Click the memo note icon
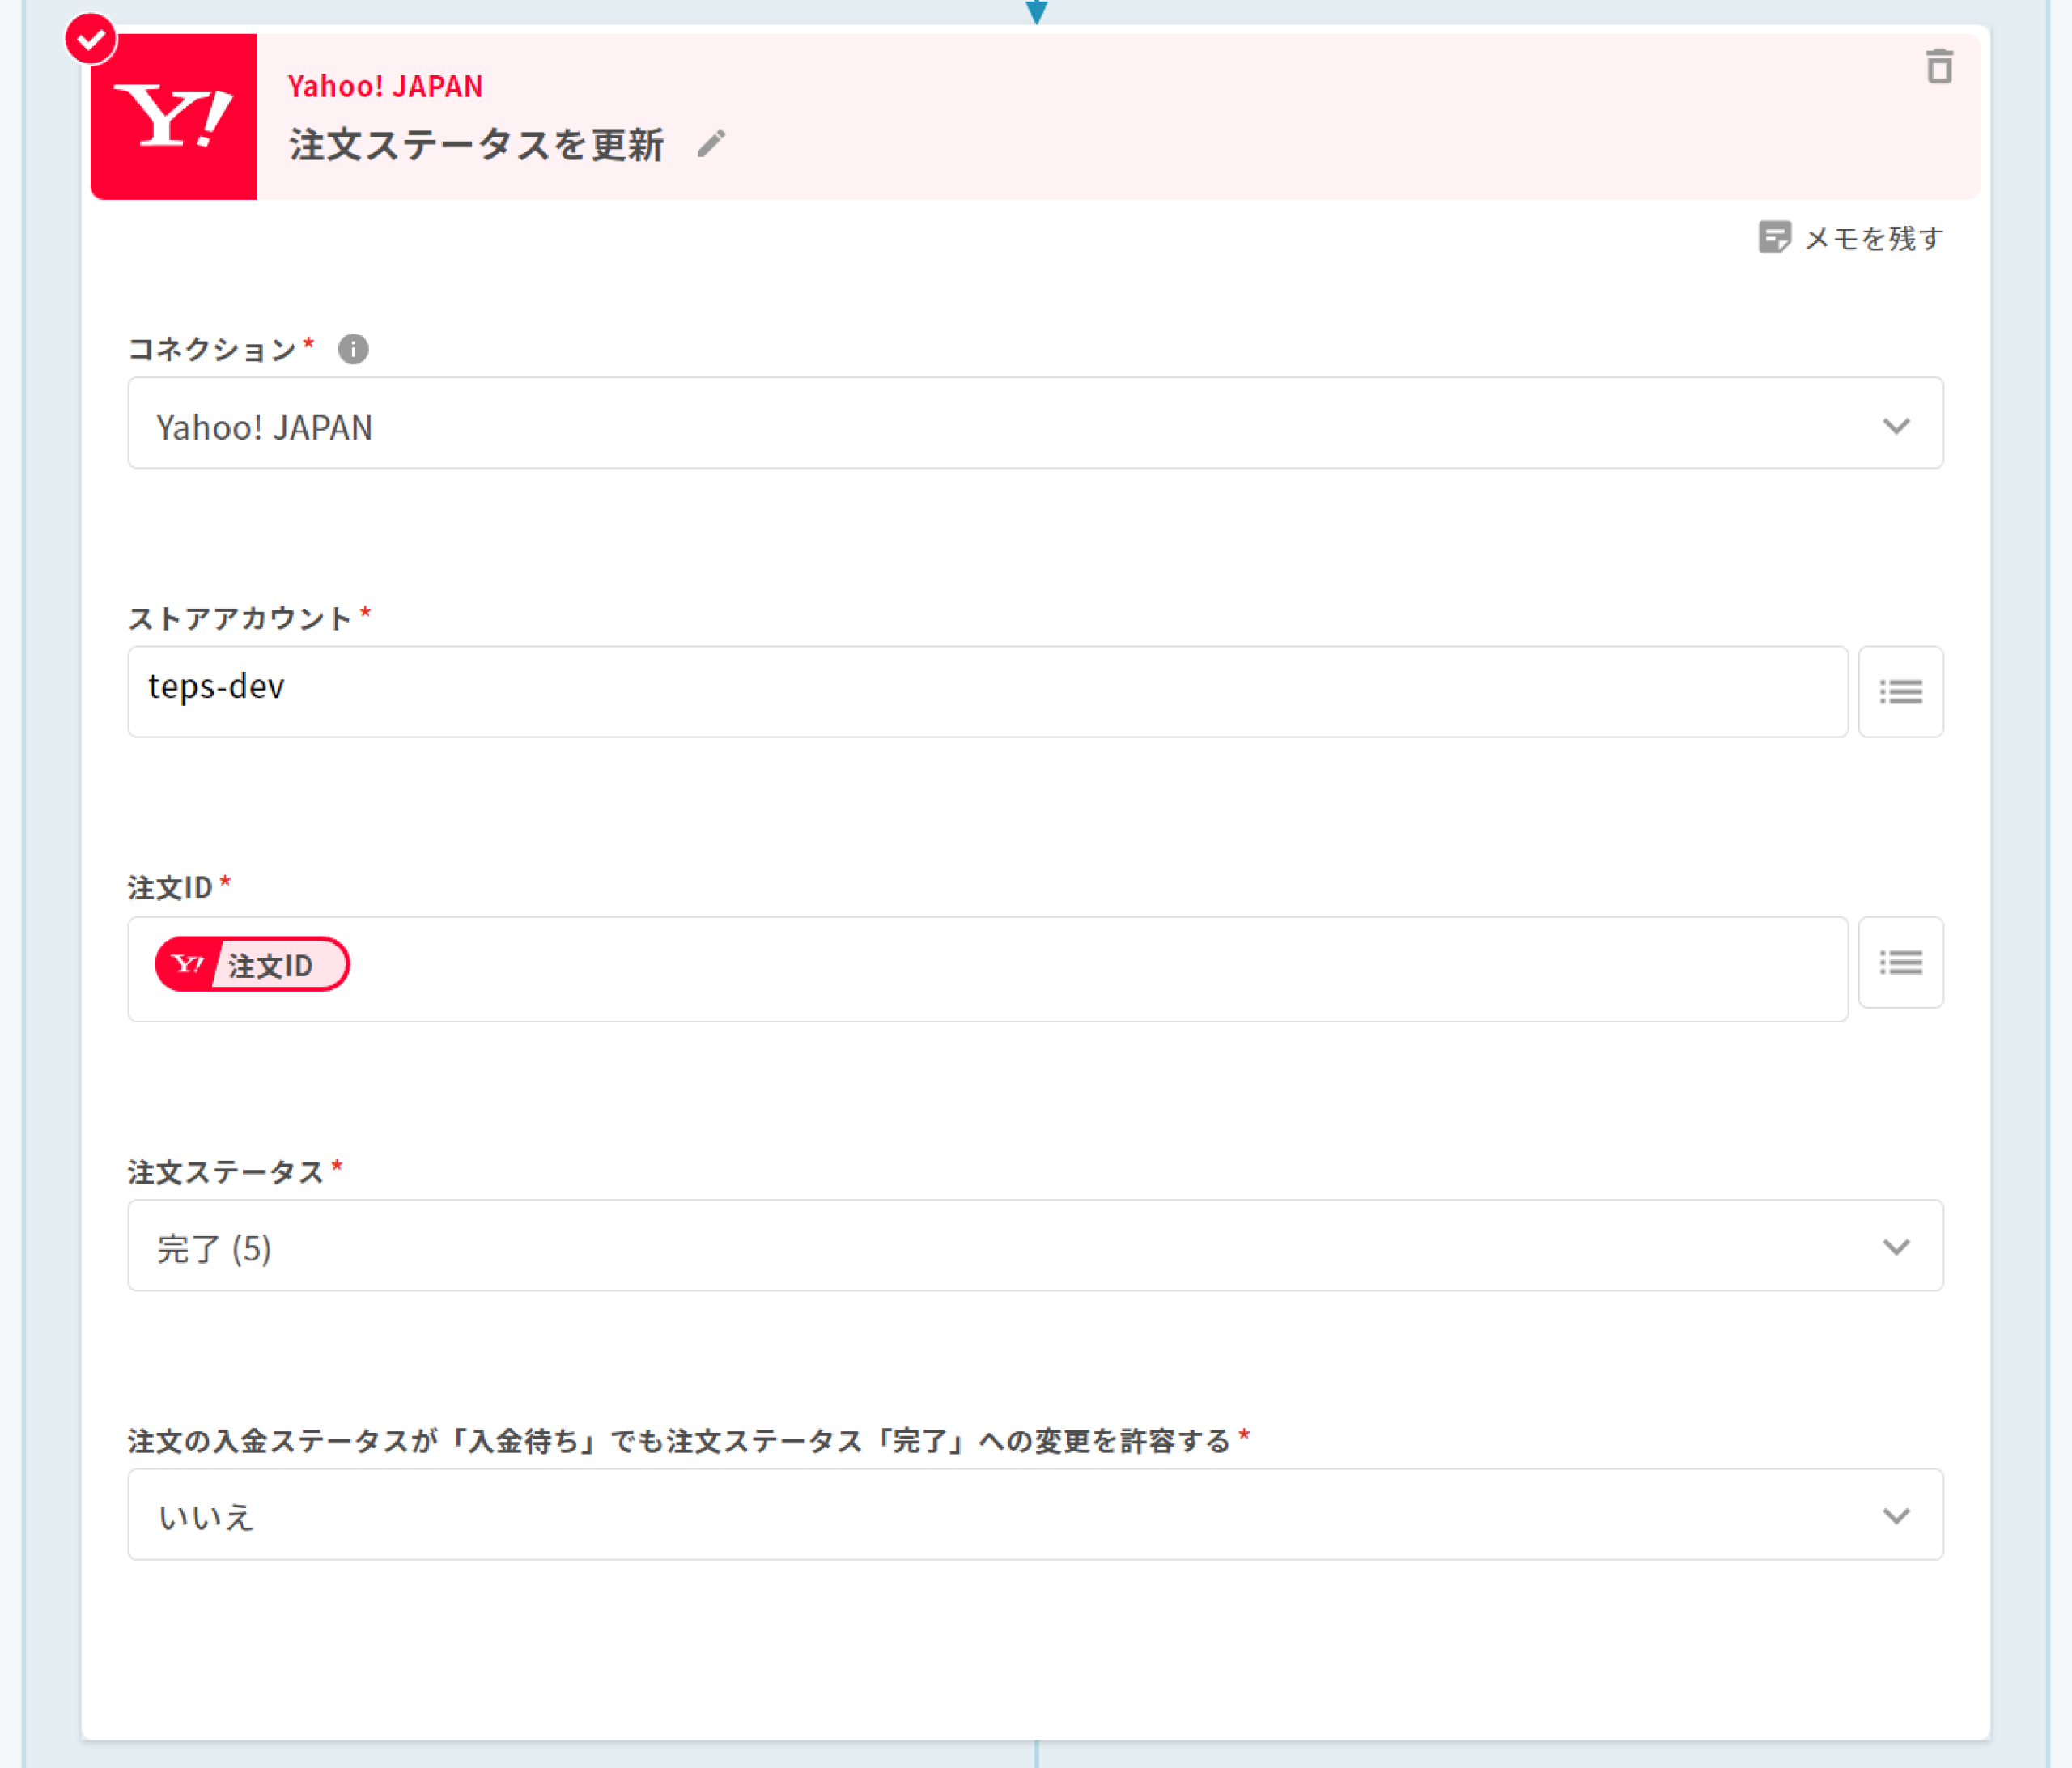Viewport: 2072px width, 1768px height. coord(1773,238)
